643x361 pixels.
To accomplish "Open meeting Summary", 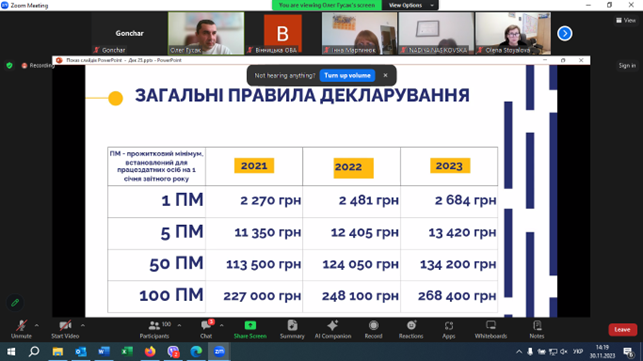I will click(292, 329).
